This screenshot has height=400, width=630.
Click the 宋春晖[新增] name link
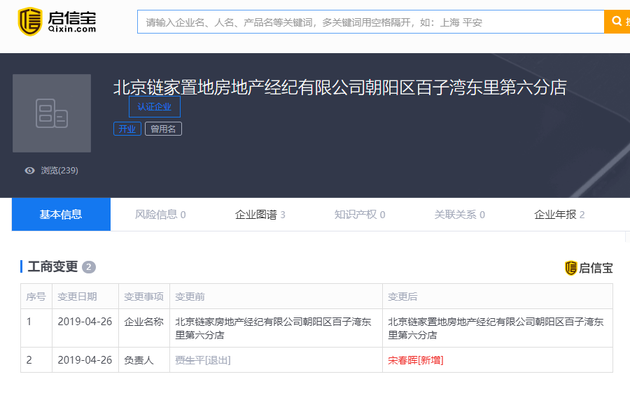415,360
